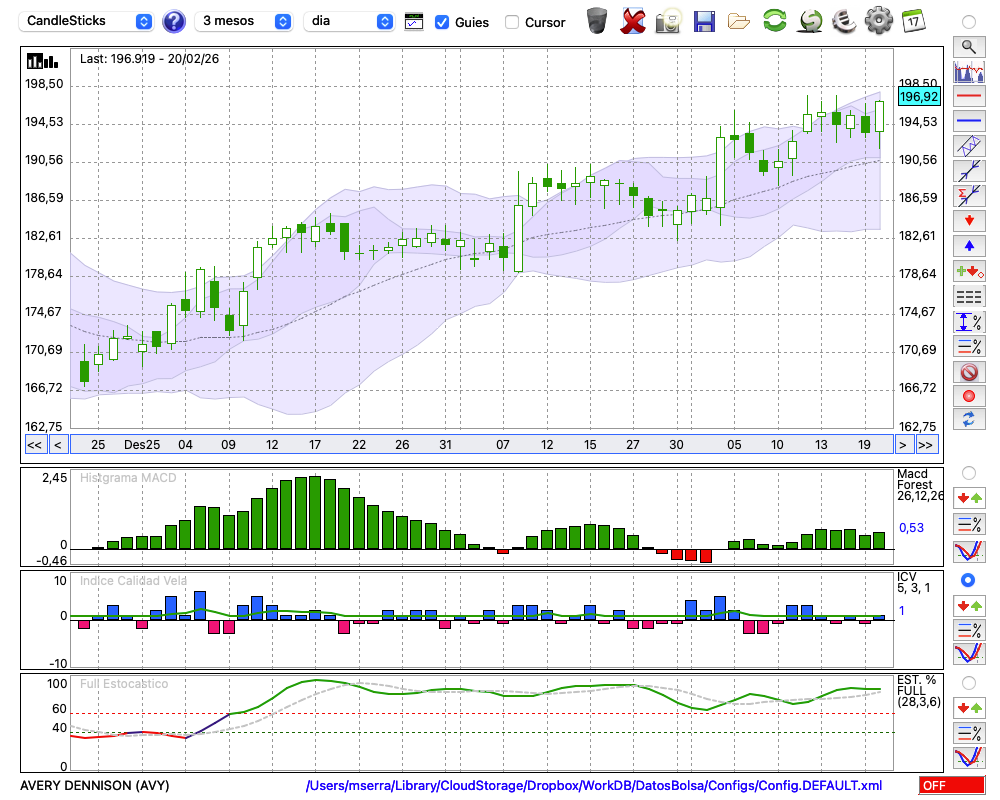The height and width of the screenshot is (800, 1000).
Task: Open the dia interval dropdown
Action: point(350,21)
